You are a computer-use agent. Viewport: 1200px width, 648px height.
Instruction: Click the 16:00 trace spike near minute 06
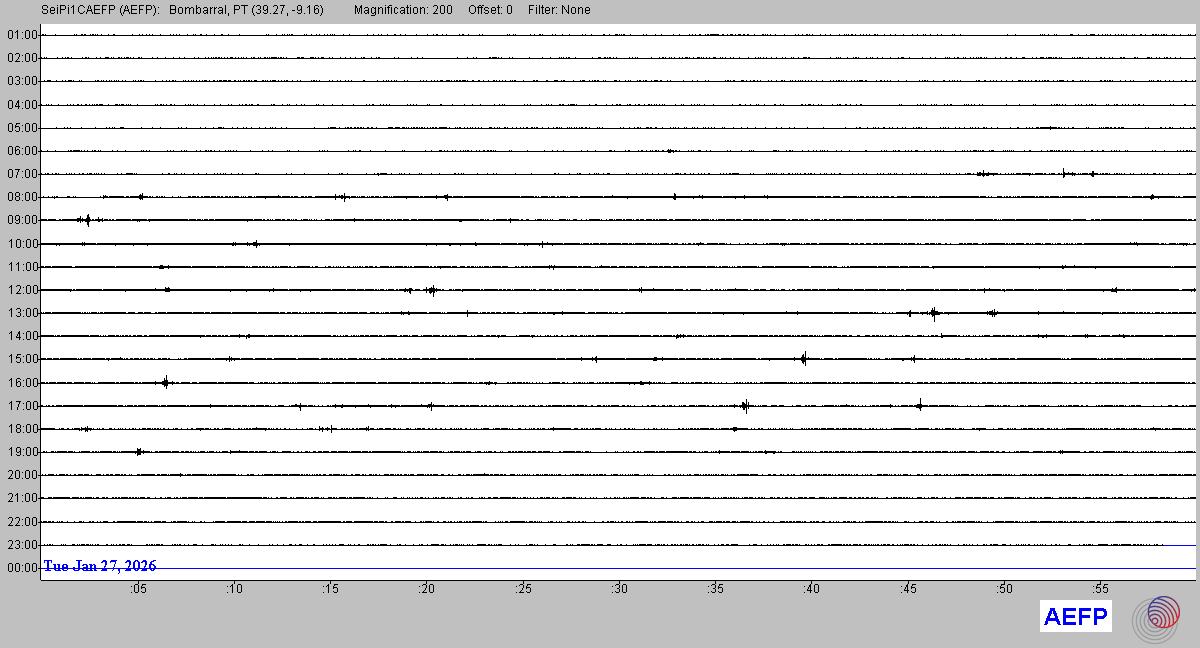click(166, 381)
